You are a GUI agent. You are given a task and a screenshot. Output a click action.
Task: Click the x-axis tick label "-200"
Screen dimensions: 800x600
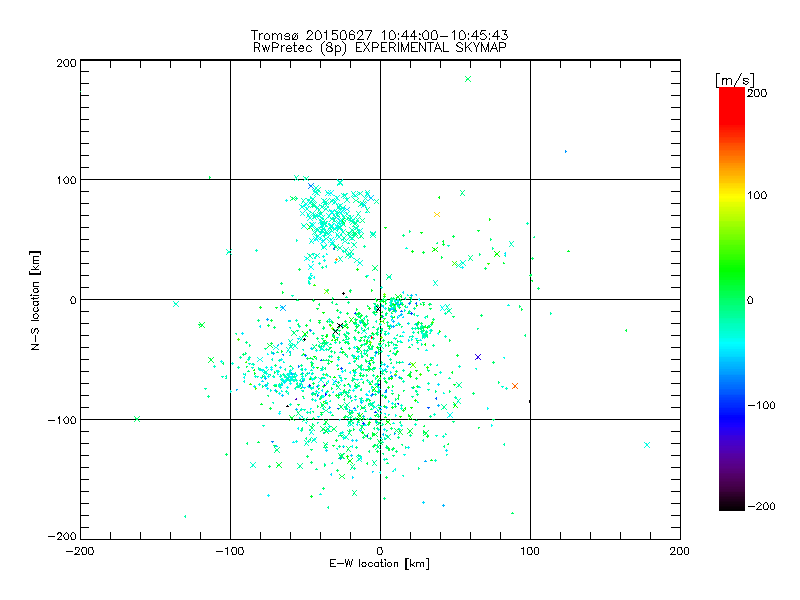pos(80,551)
